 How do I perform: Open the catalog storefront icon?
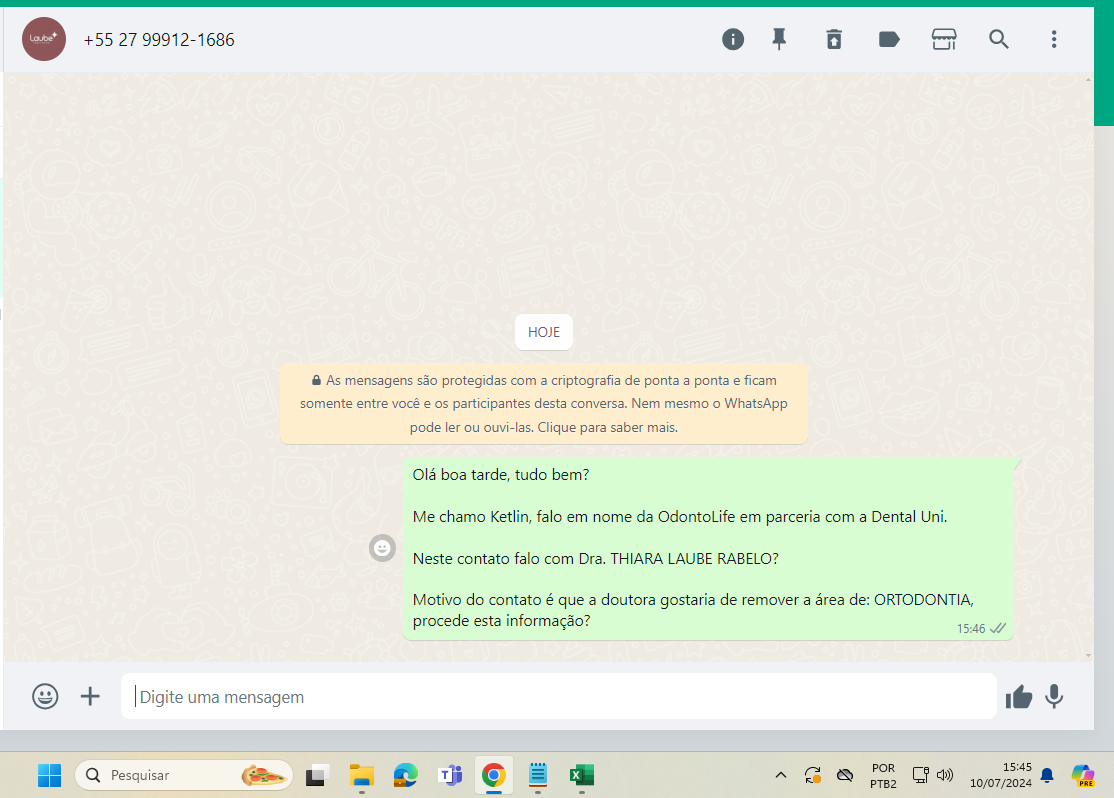click(943, 39)
